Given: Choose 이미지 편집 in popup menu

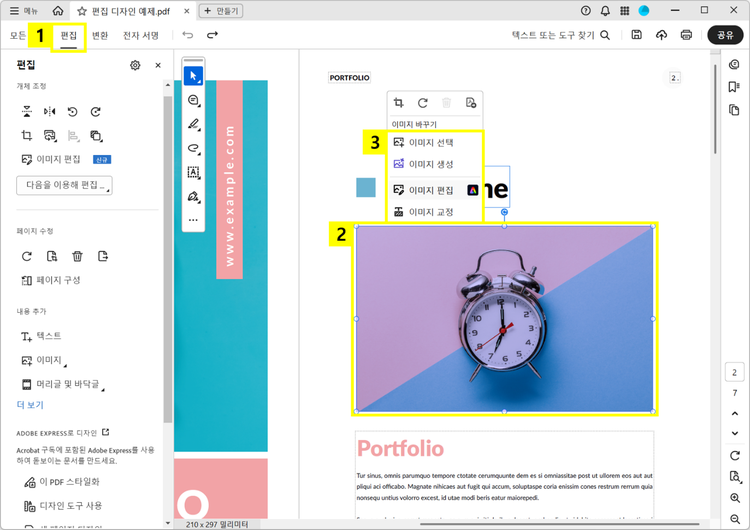Looking at the screenshot, I should 435,190.
